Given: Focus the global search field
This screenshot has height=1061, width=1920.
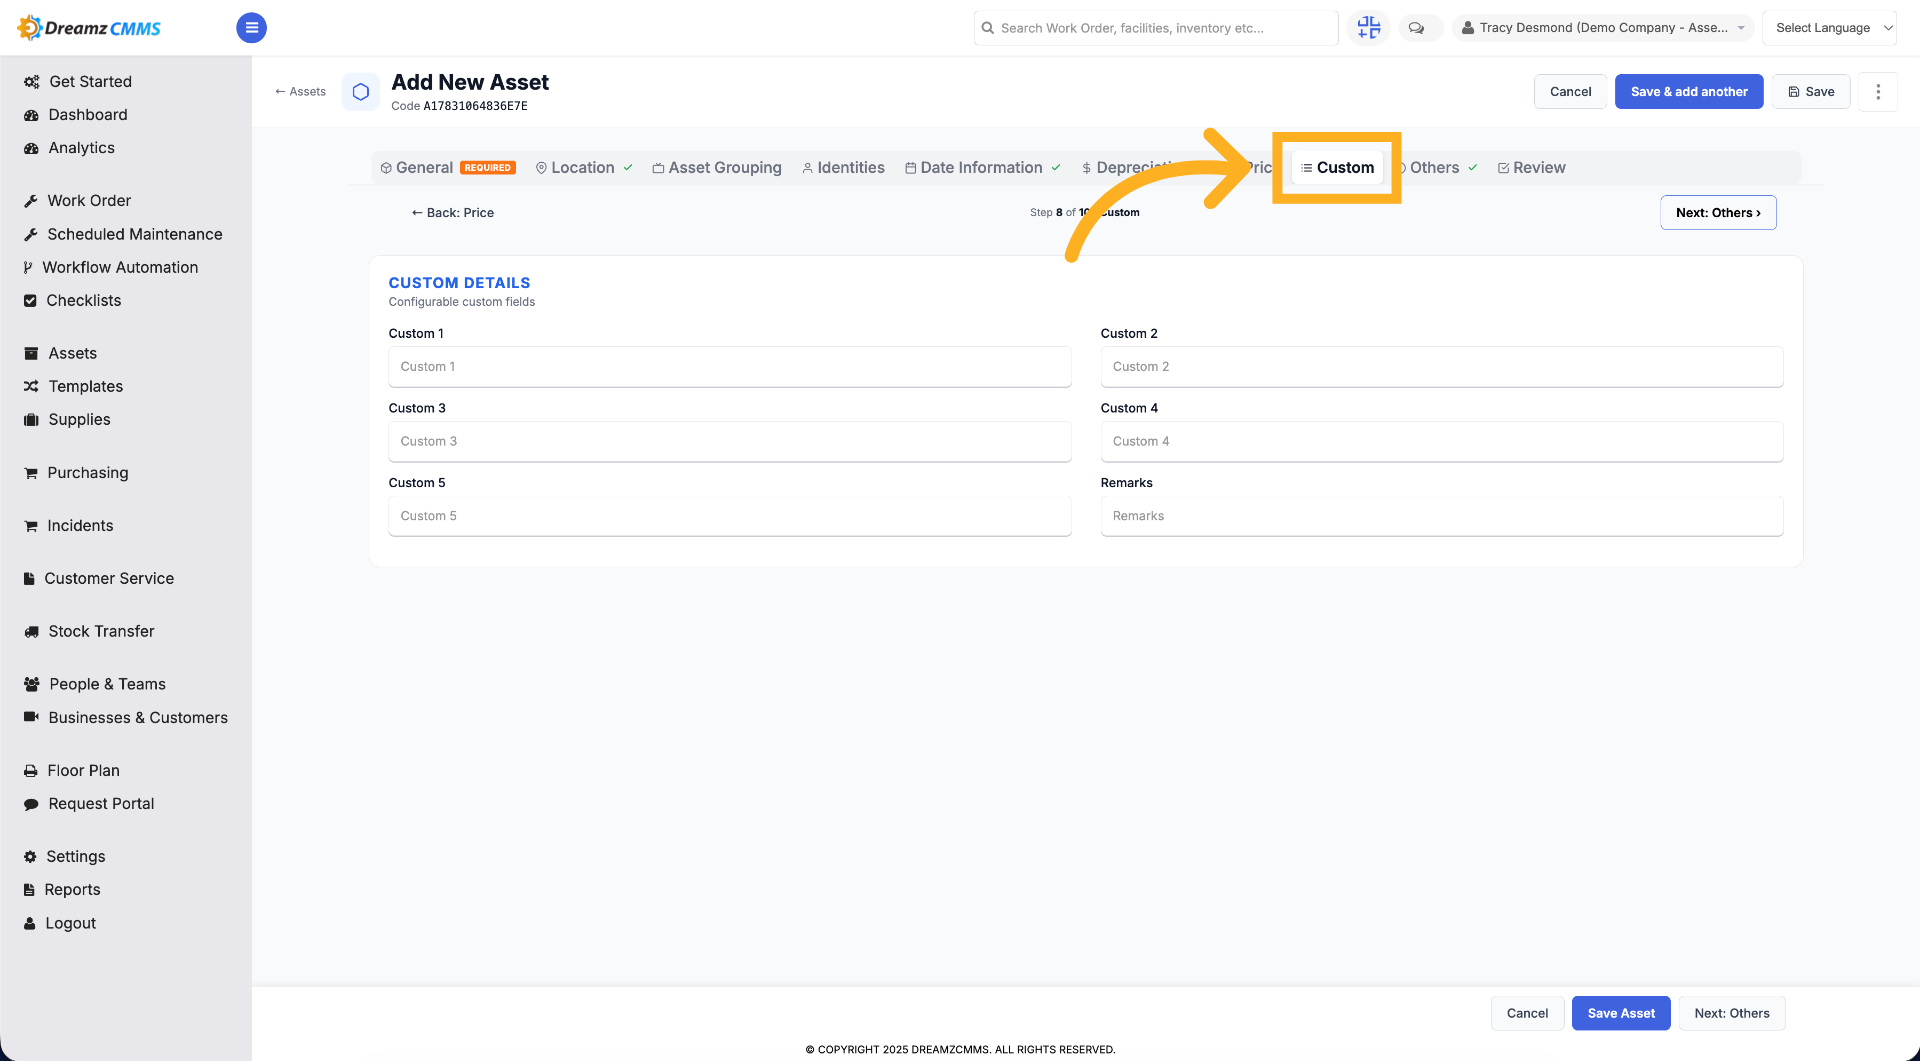Looking at the screenshot, I should click(x=1156, y=28).
